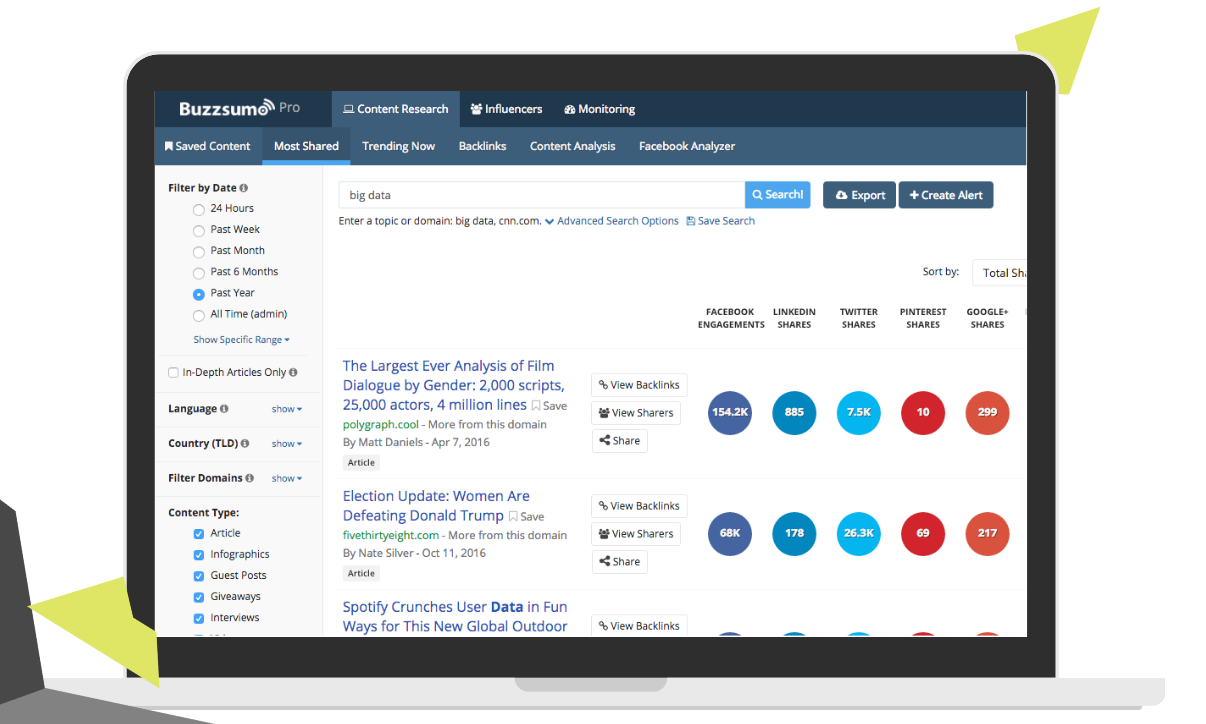The height and width of the screenshot is (724, 1206).
Task: Click the info icon next to Country (TLD)
Action: point(245,443)
